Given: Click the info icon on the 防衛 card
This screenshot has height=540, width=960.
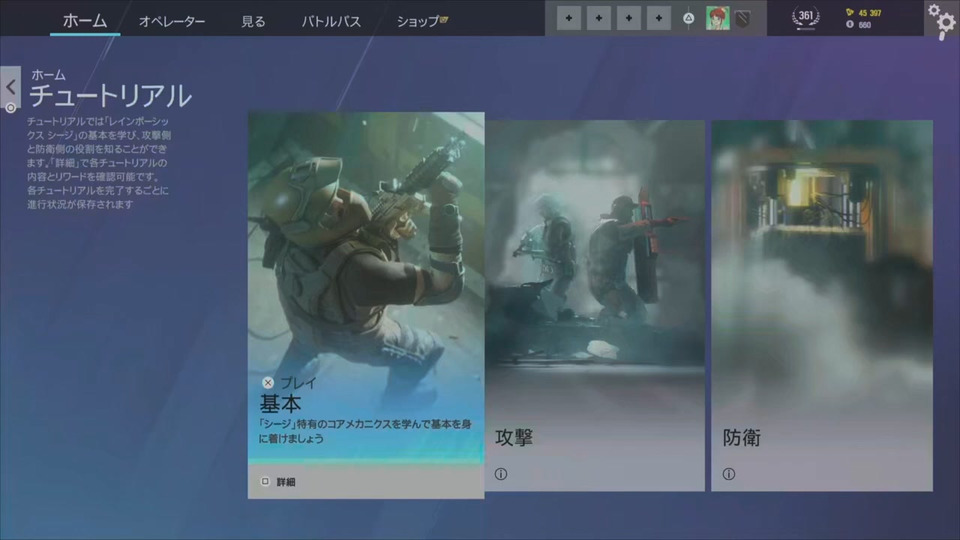Looking at the screenshot, I should click(729, 474).
